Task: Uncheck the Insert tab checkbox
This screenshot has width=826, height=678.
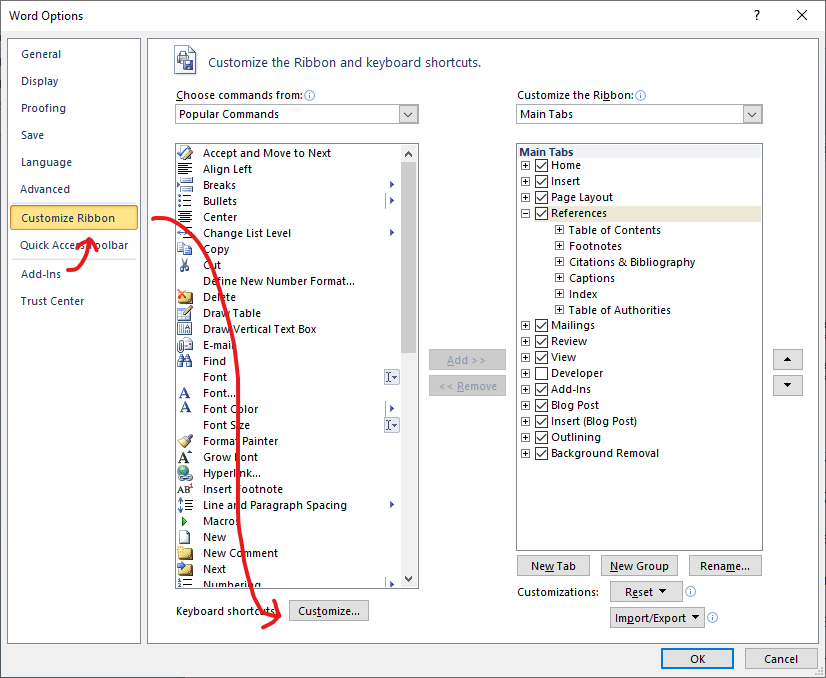Action: [542, 181]
